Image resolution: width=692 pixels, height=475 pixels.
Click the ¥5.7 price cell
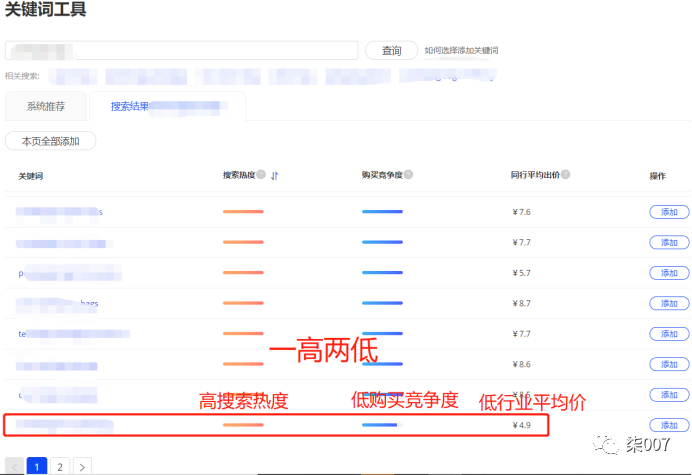coord(521,273)
